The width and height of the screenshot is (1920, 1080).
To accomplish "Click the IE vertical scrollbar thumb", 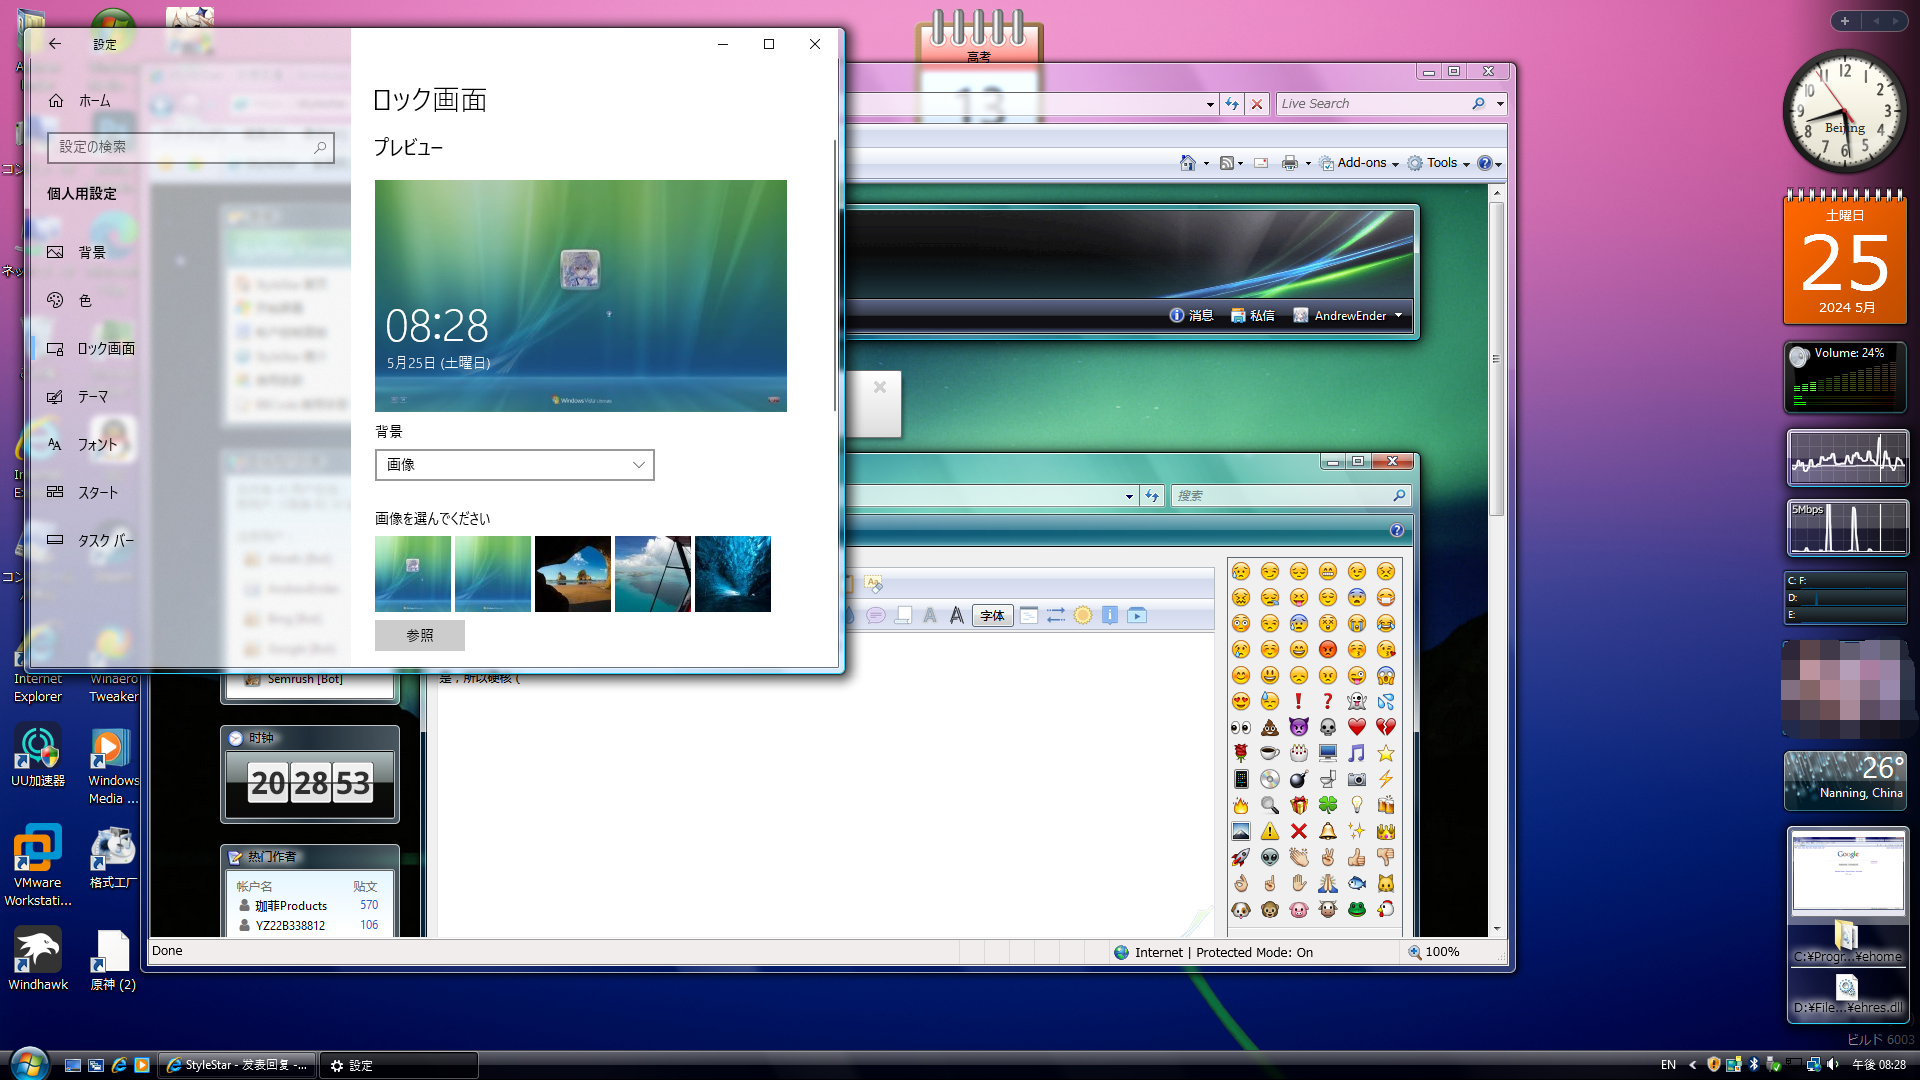I will (x=1497, y=360).
